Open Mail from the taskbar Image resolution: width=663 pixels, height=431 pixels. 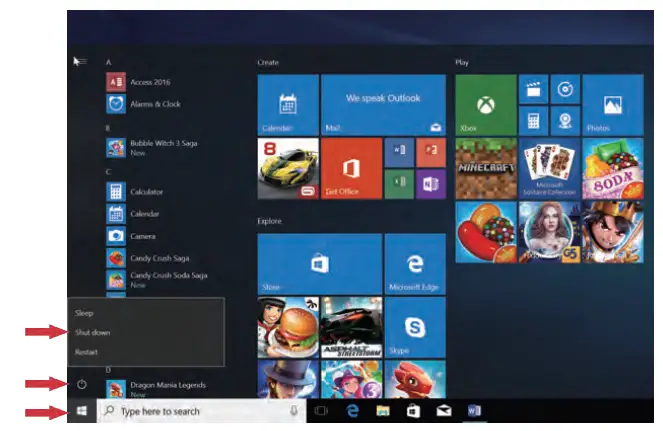pos(444,411)
